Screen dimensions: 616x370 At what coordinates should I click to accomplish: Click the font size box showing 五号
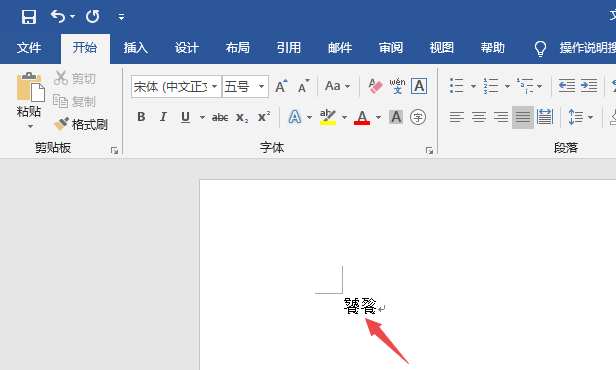click(x=239, y=86)
